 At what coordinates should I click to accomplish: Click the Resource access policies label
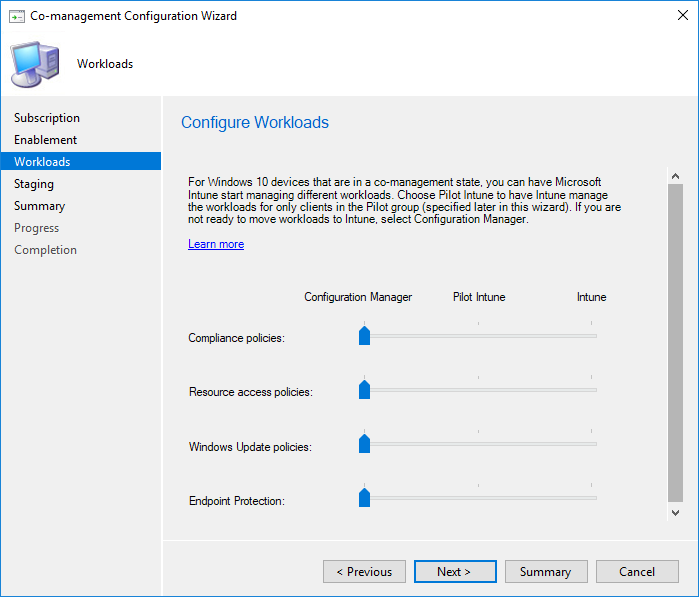pos(251,392)
